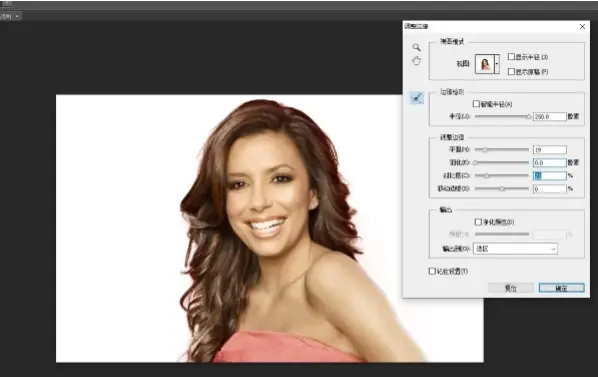This screenshot has width=598, height=377.
Task: Open the Output To dropdown
Action: tap(515, 249)
